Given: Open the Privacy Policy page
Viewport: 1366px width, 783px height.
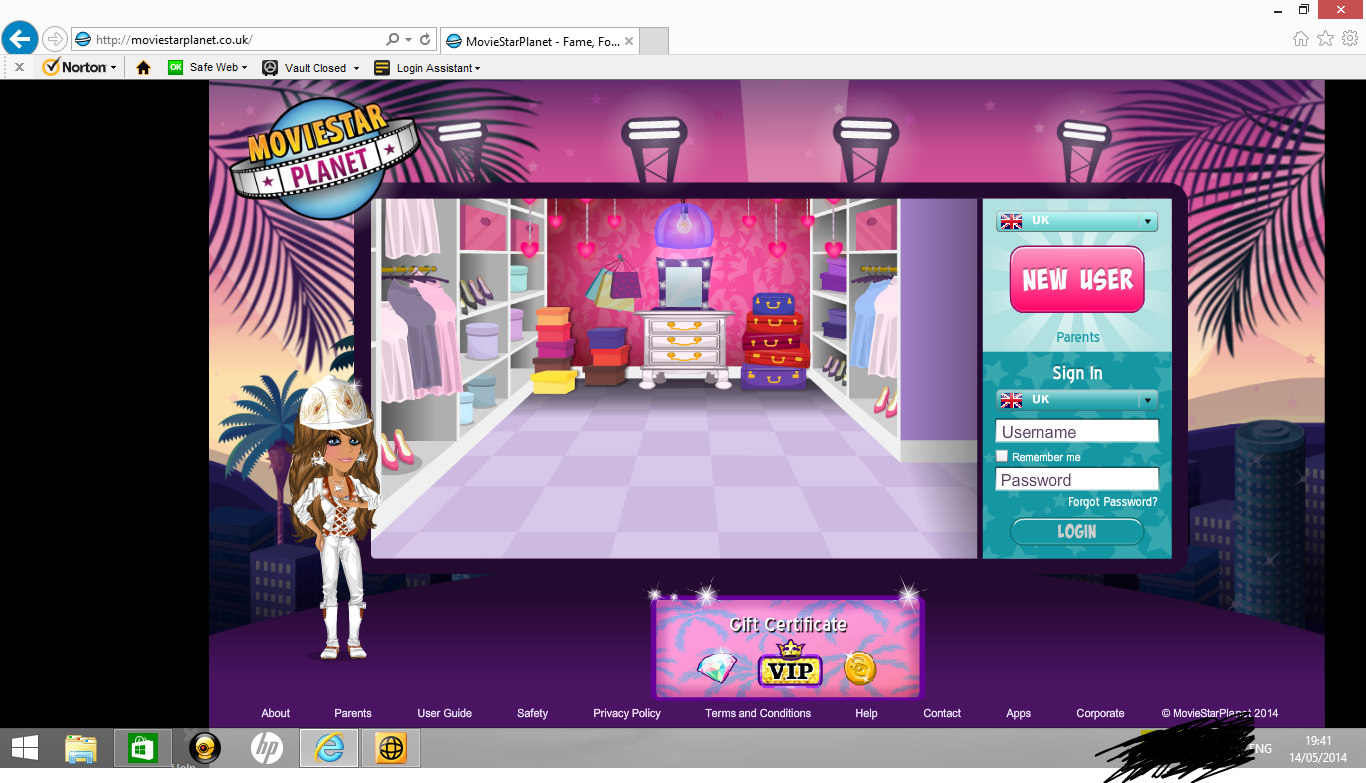Looking at the screenshot, I should click(x=626, y=713).
